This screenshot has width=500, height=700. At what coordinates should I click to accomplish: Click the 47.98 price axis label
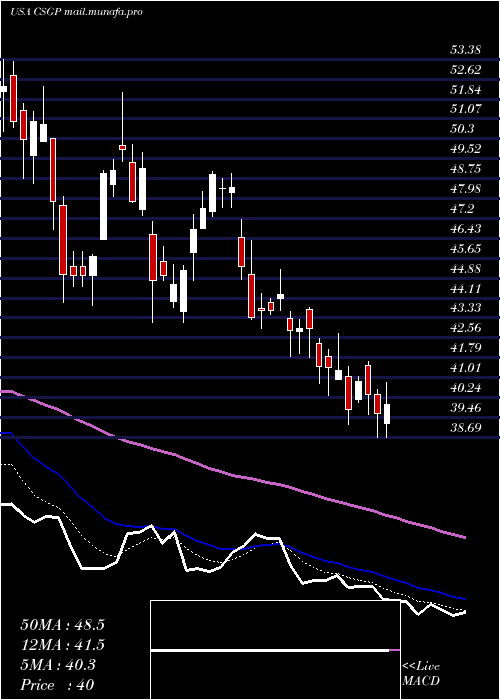pyautogui.click(x=466, y=188)
